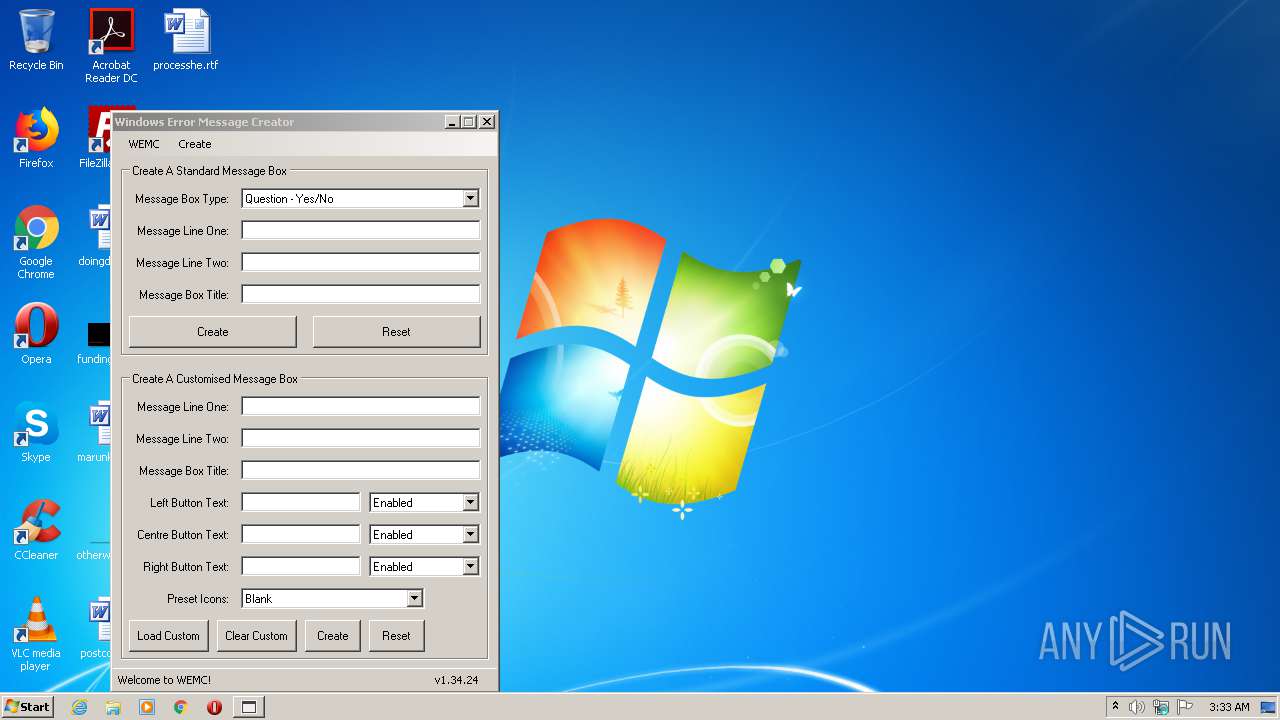The image size is (1280, 720).
Task: Expand the Preset Icons dropdown
Action: 414,599
